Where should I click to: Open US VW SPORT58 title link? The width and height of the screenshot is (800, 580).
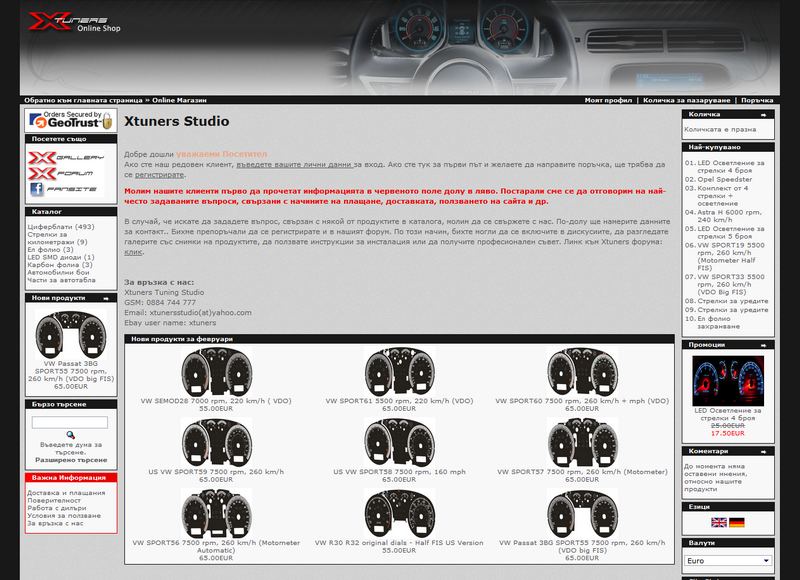(399, 472)
